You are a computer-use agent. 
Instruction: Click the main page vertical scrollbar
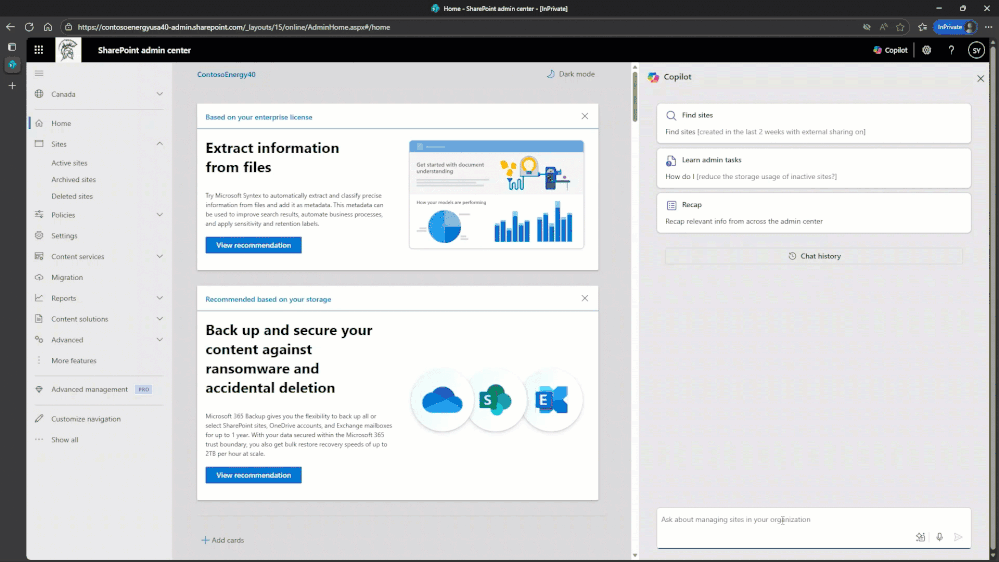tap(635, 96)
